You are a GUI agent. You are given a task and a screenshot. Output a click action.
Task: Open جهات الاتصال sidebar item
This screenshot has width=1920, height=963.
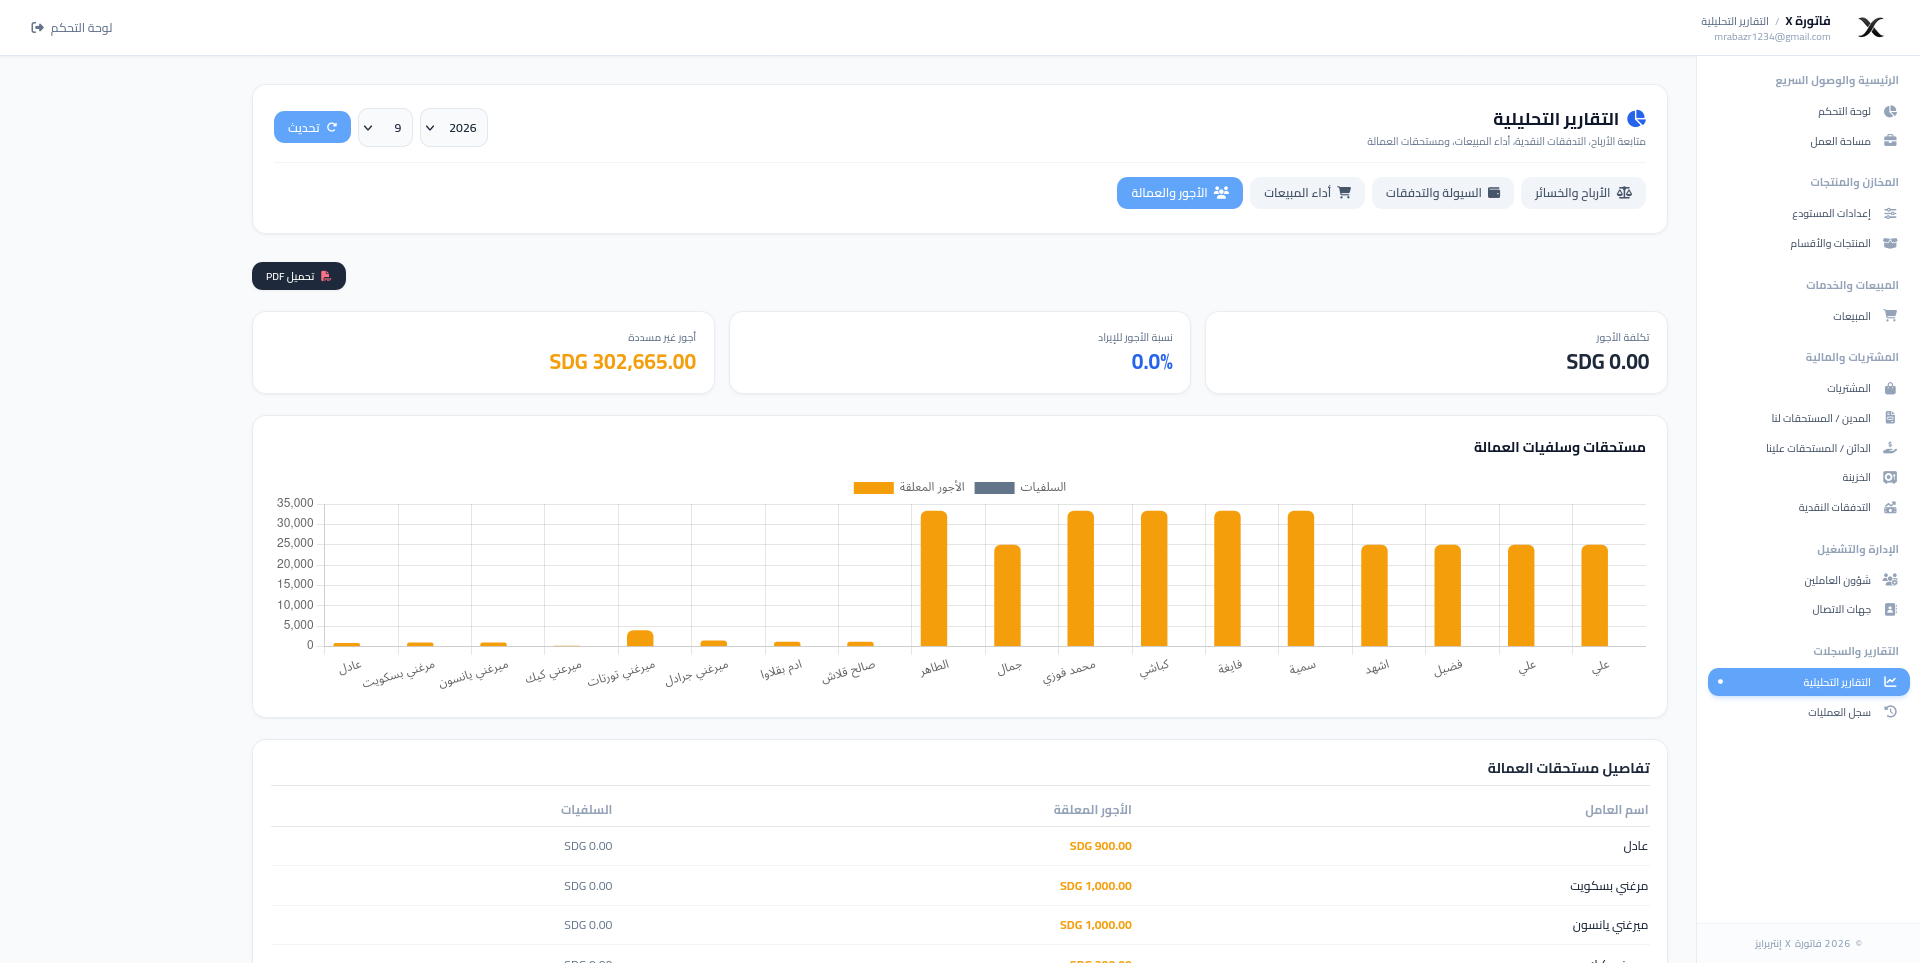pos(1808,609)
